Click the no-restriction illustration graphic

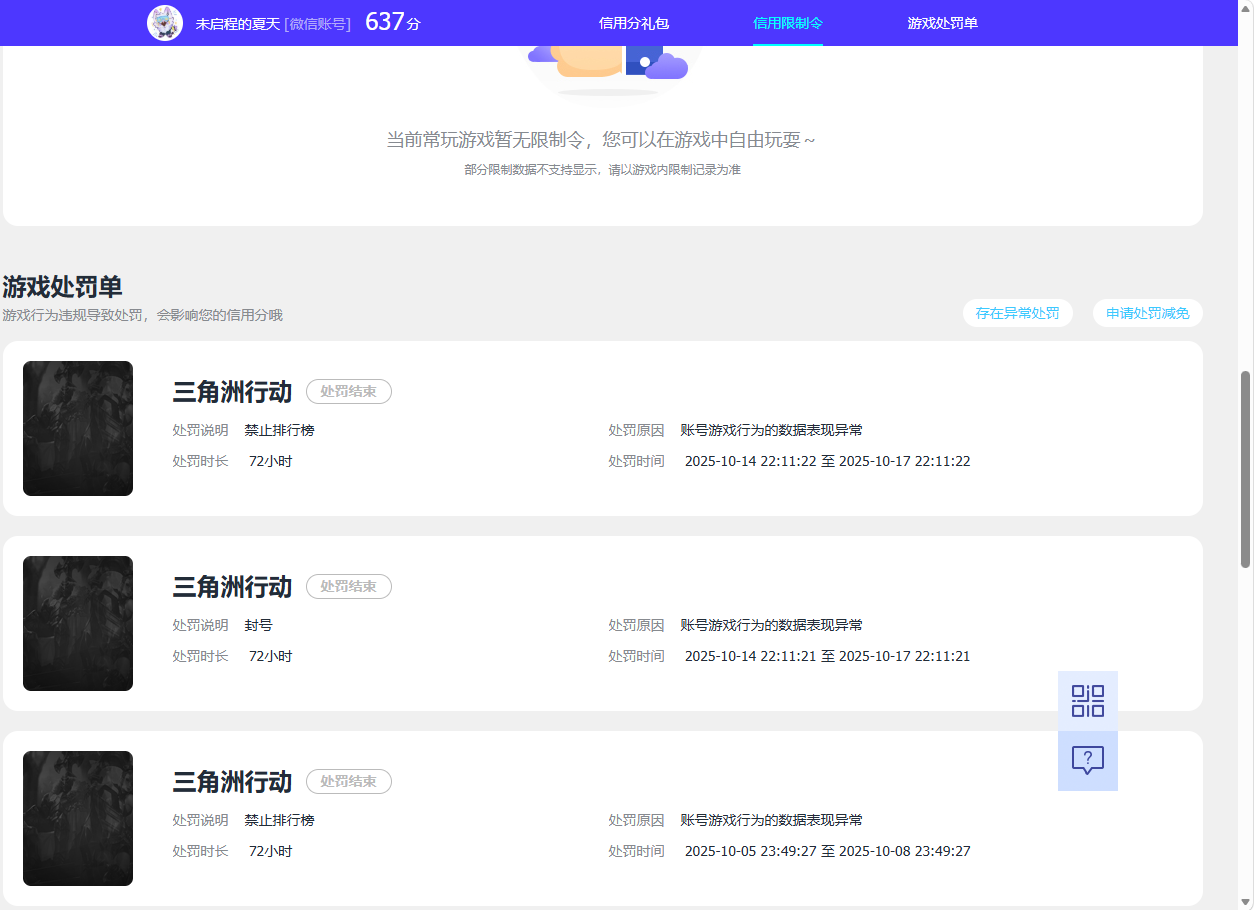(x=608, y=70)
